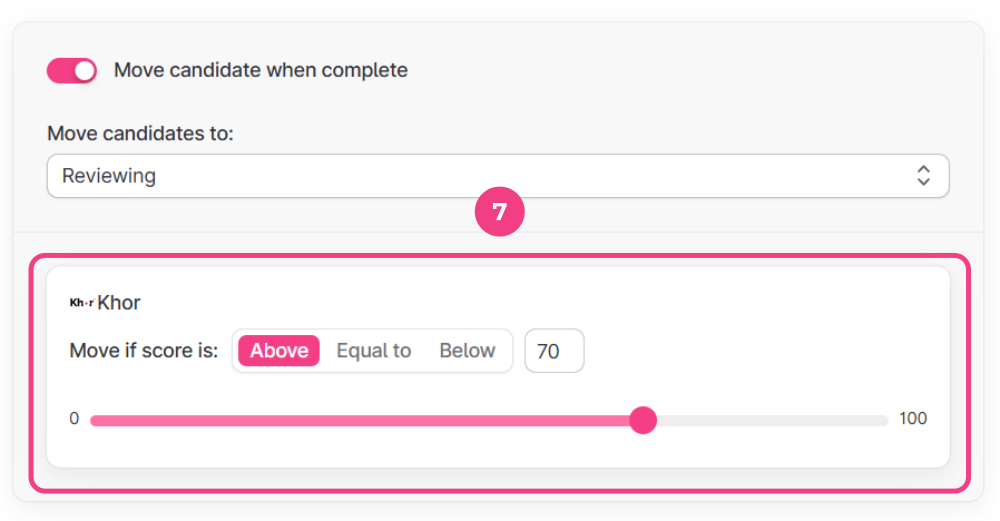
Task: Click the Khor assessment name text
Action: (x=119, y=302)
